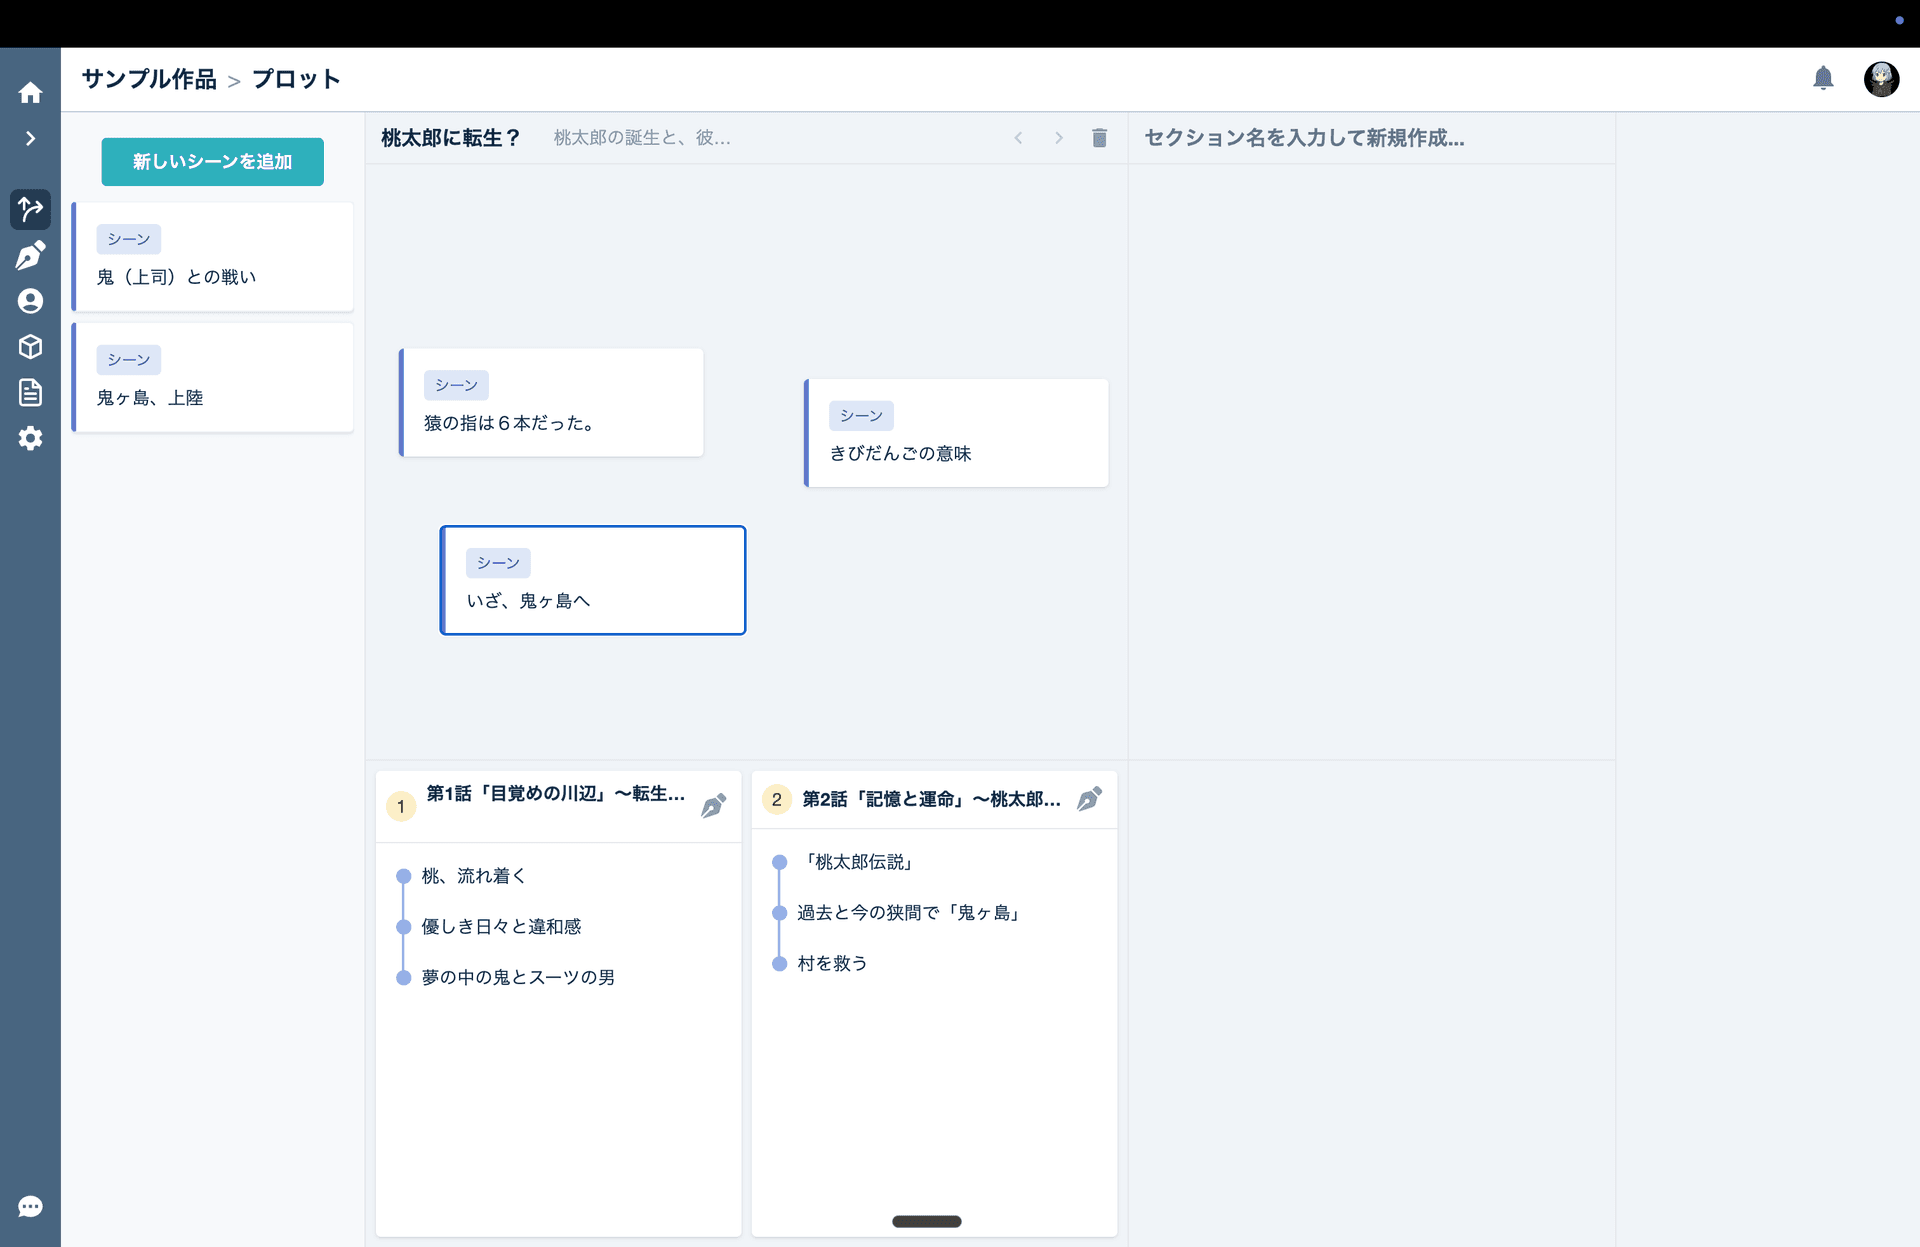Return home using the home icon
The image size is (1920, 1247).
point(30,91)
